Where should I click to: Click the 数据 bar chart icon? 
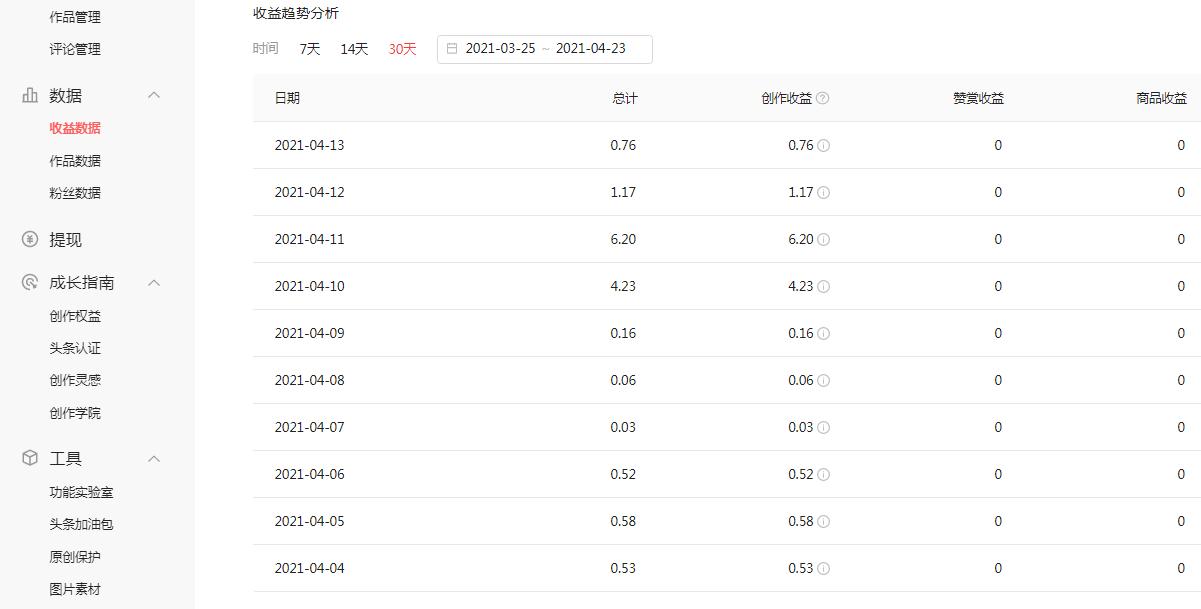[30, 96]
